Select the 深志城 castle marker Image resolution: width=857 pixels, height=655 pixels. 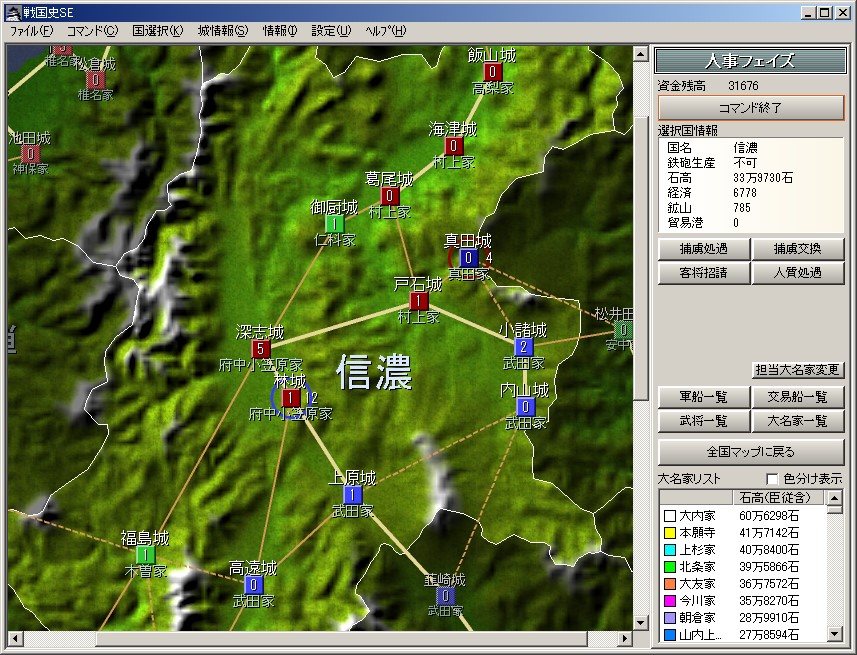[x=261, y=348]
